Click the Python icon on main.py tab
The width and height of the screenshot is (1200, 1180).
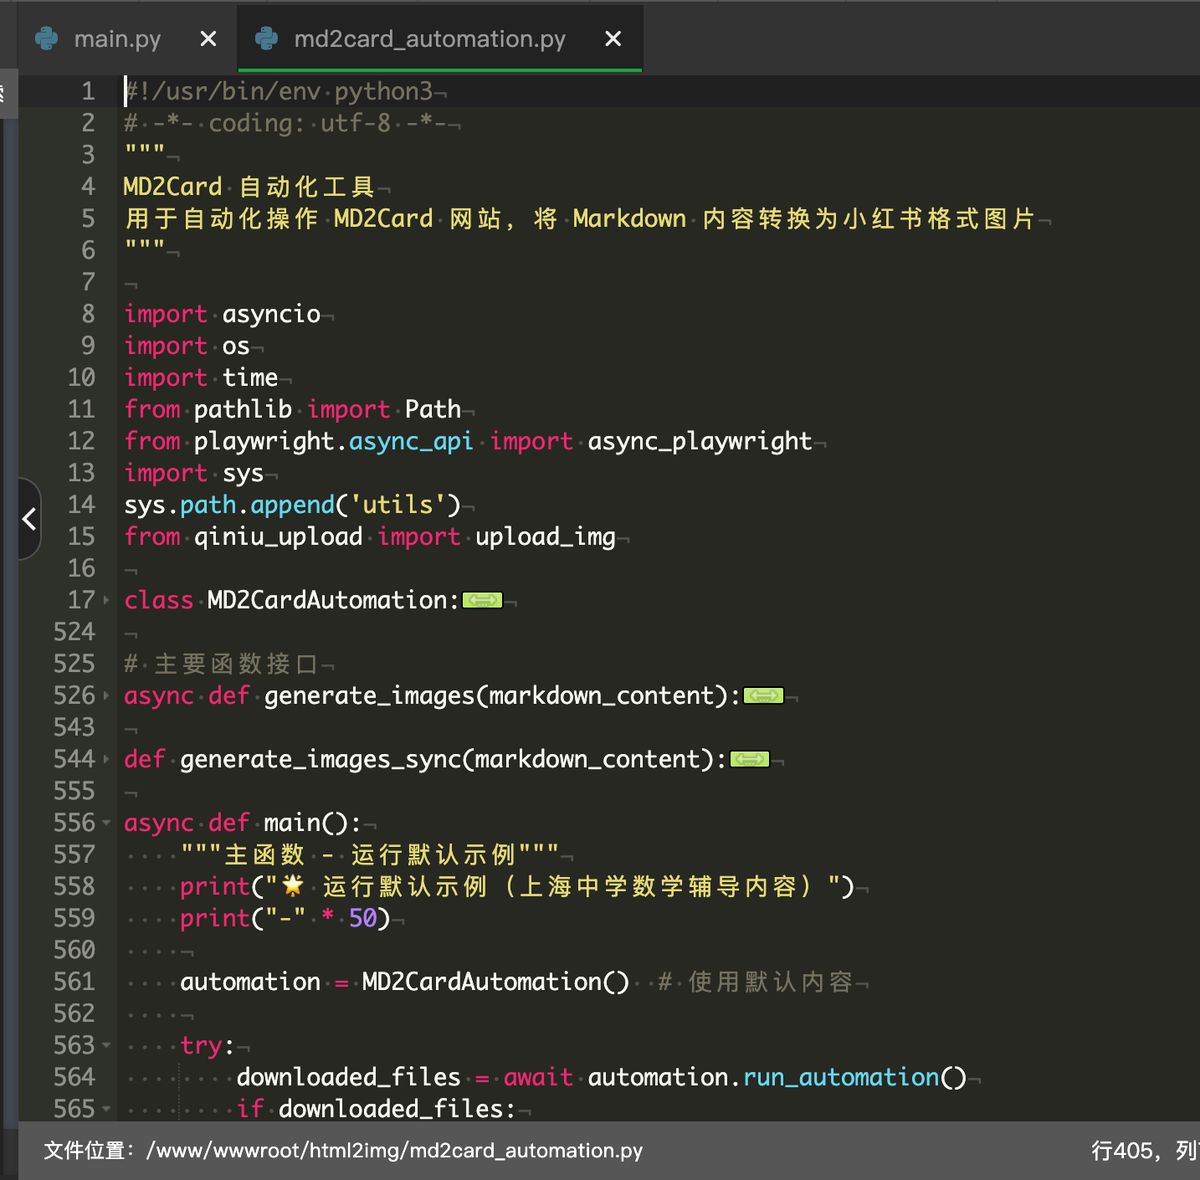(x=46, y=38)
